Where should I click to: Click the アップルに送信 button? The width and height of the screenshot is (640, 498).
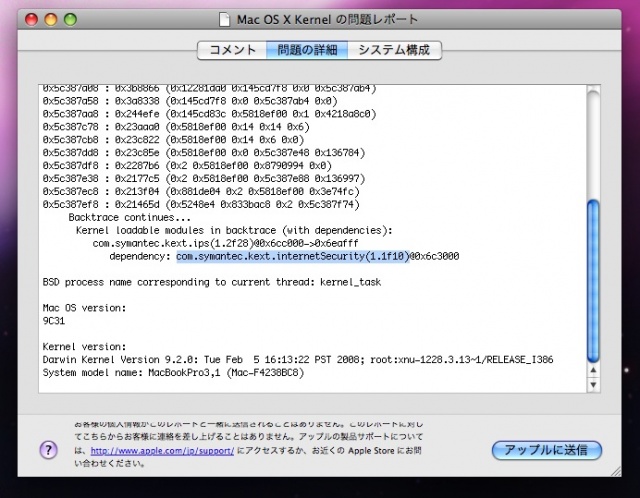[x=547, y=450]
